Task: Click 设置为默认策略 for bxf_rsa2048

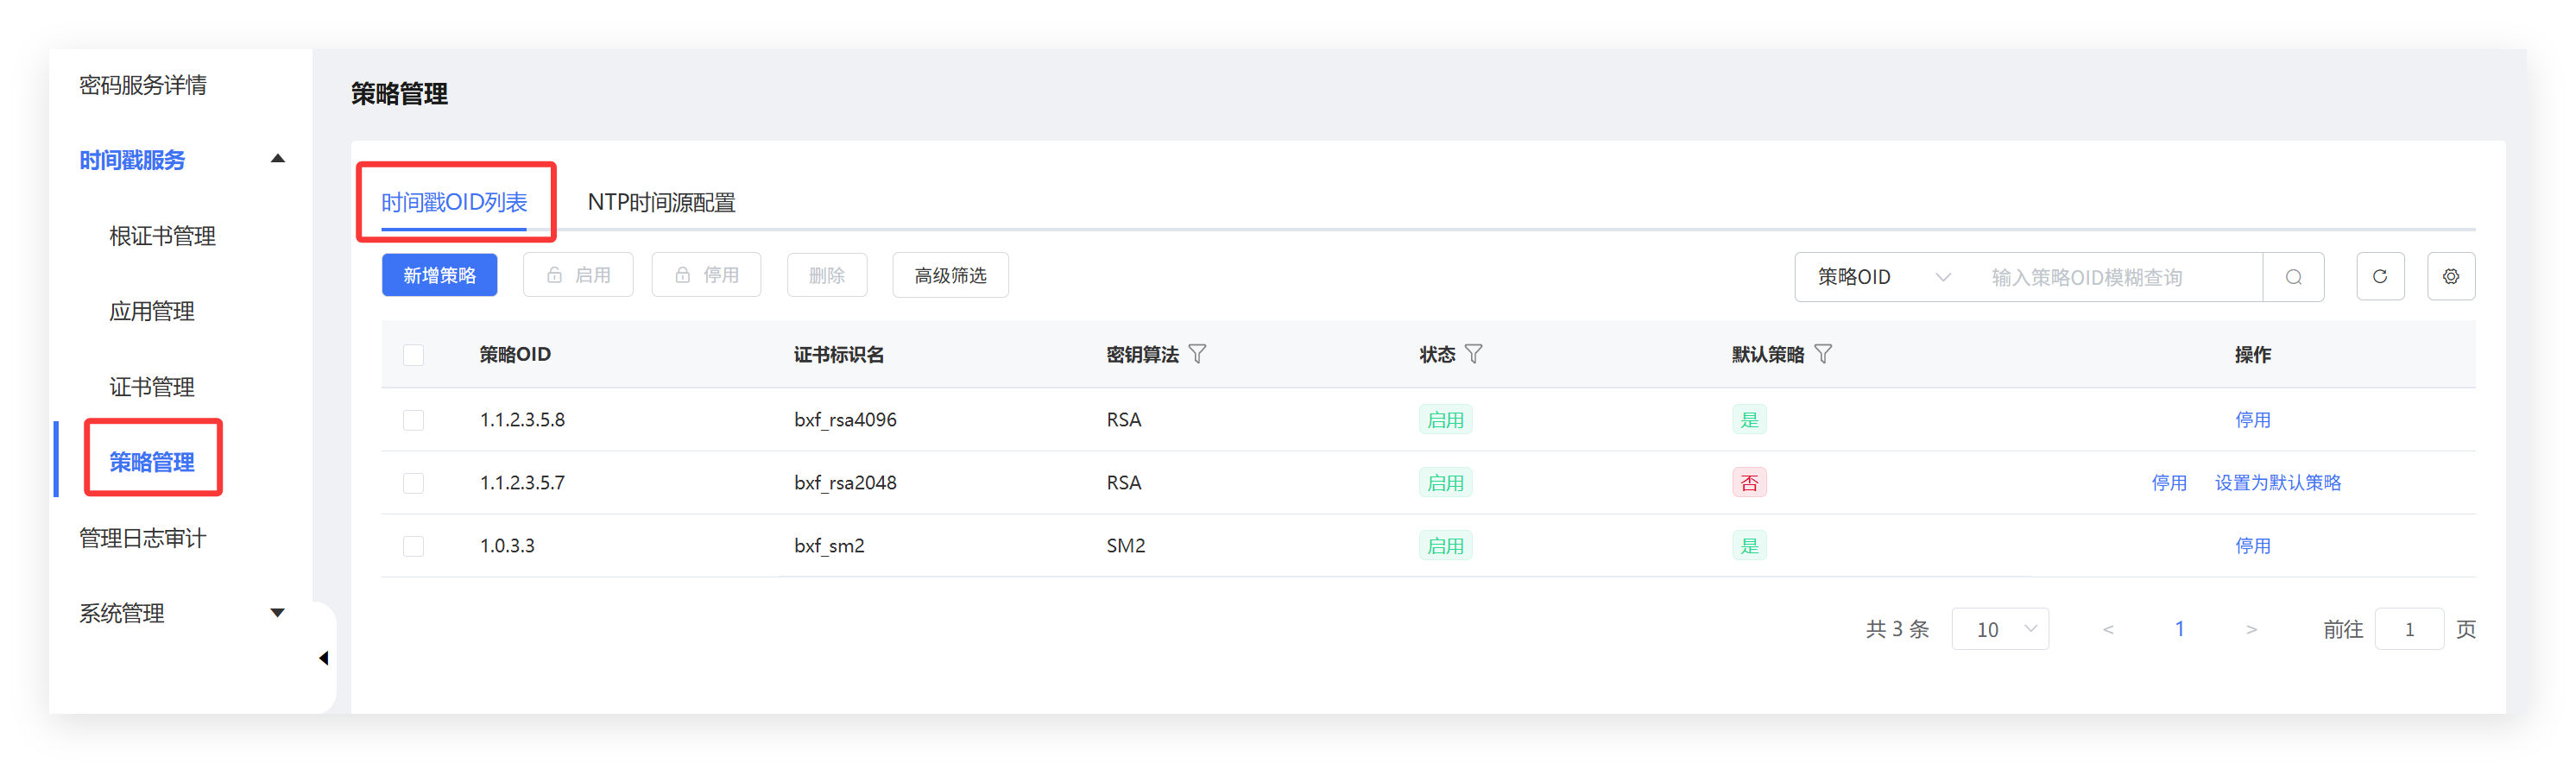Action: tap(2277, 483)
